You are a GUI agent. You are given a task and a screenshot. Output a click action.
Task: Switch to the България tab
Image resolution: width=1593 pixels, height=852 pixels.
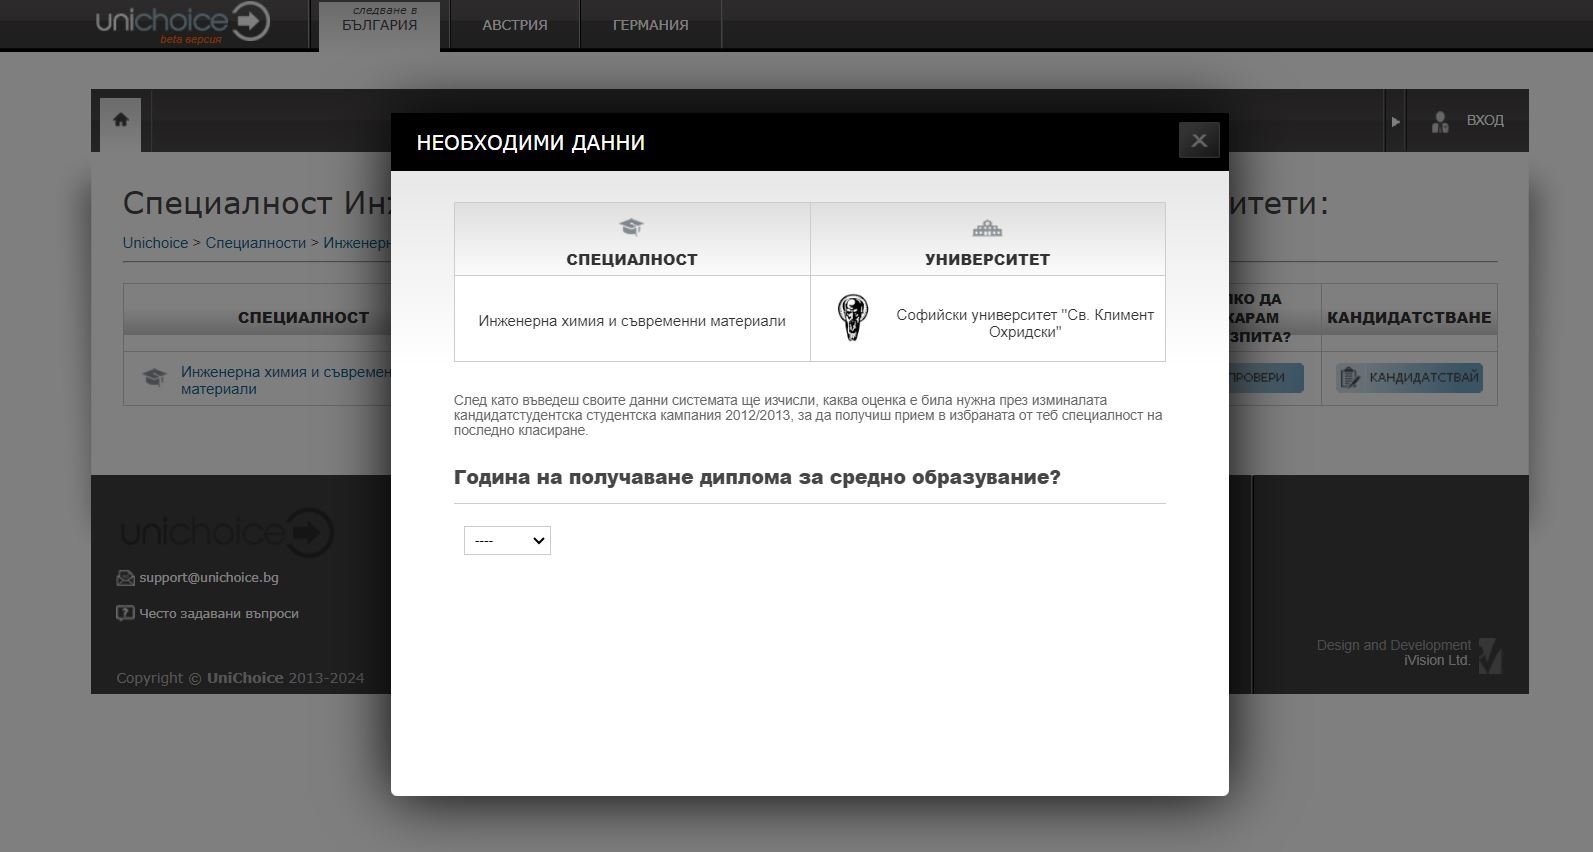click(379, 25)
